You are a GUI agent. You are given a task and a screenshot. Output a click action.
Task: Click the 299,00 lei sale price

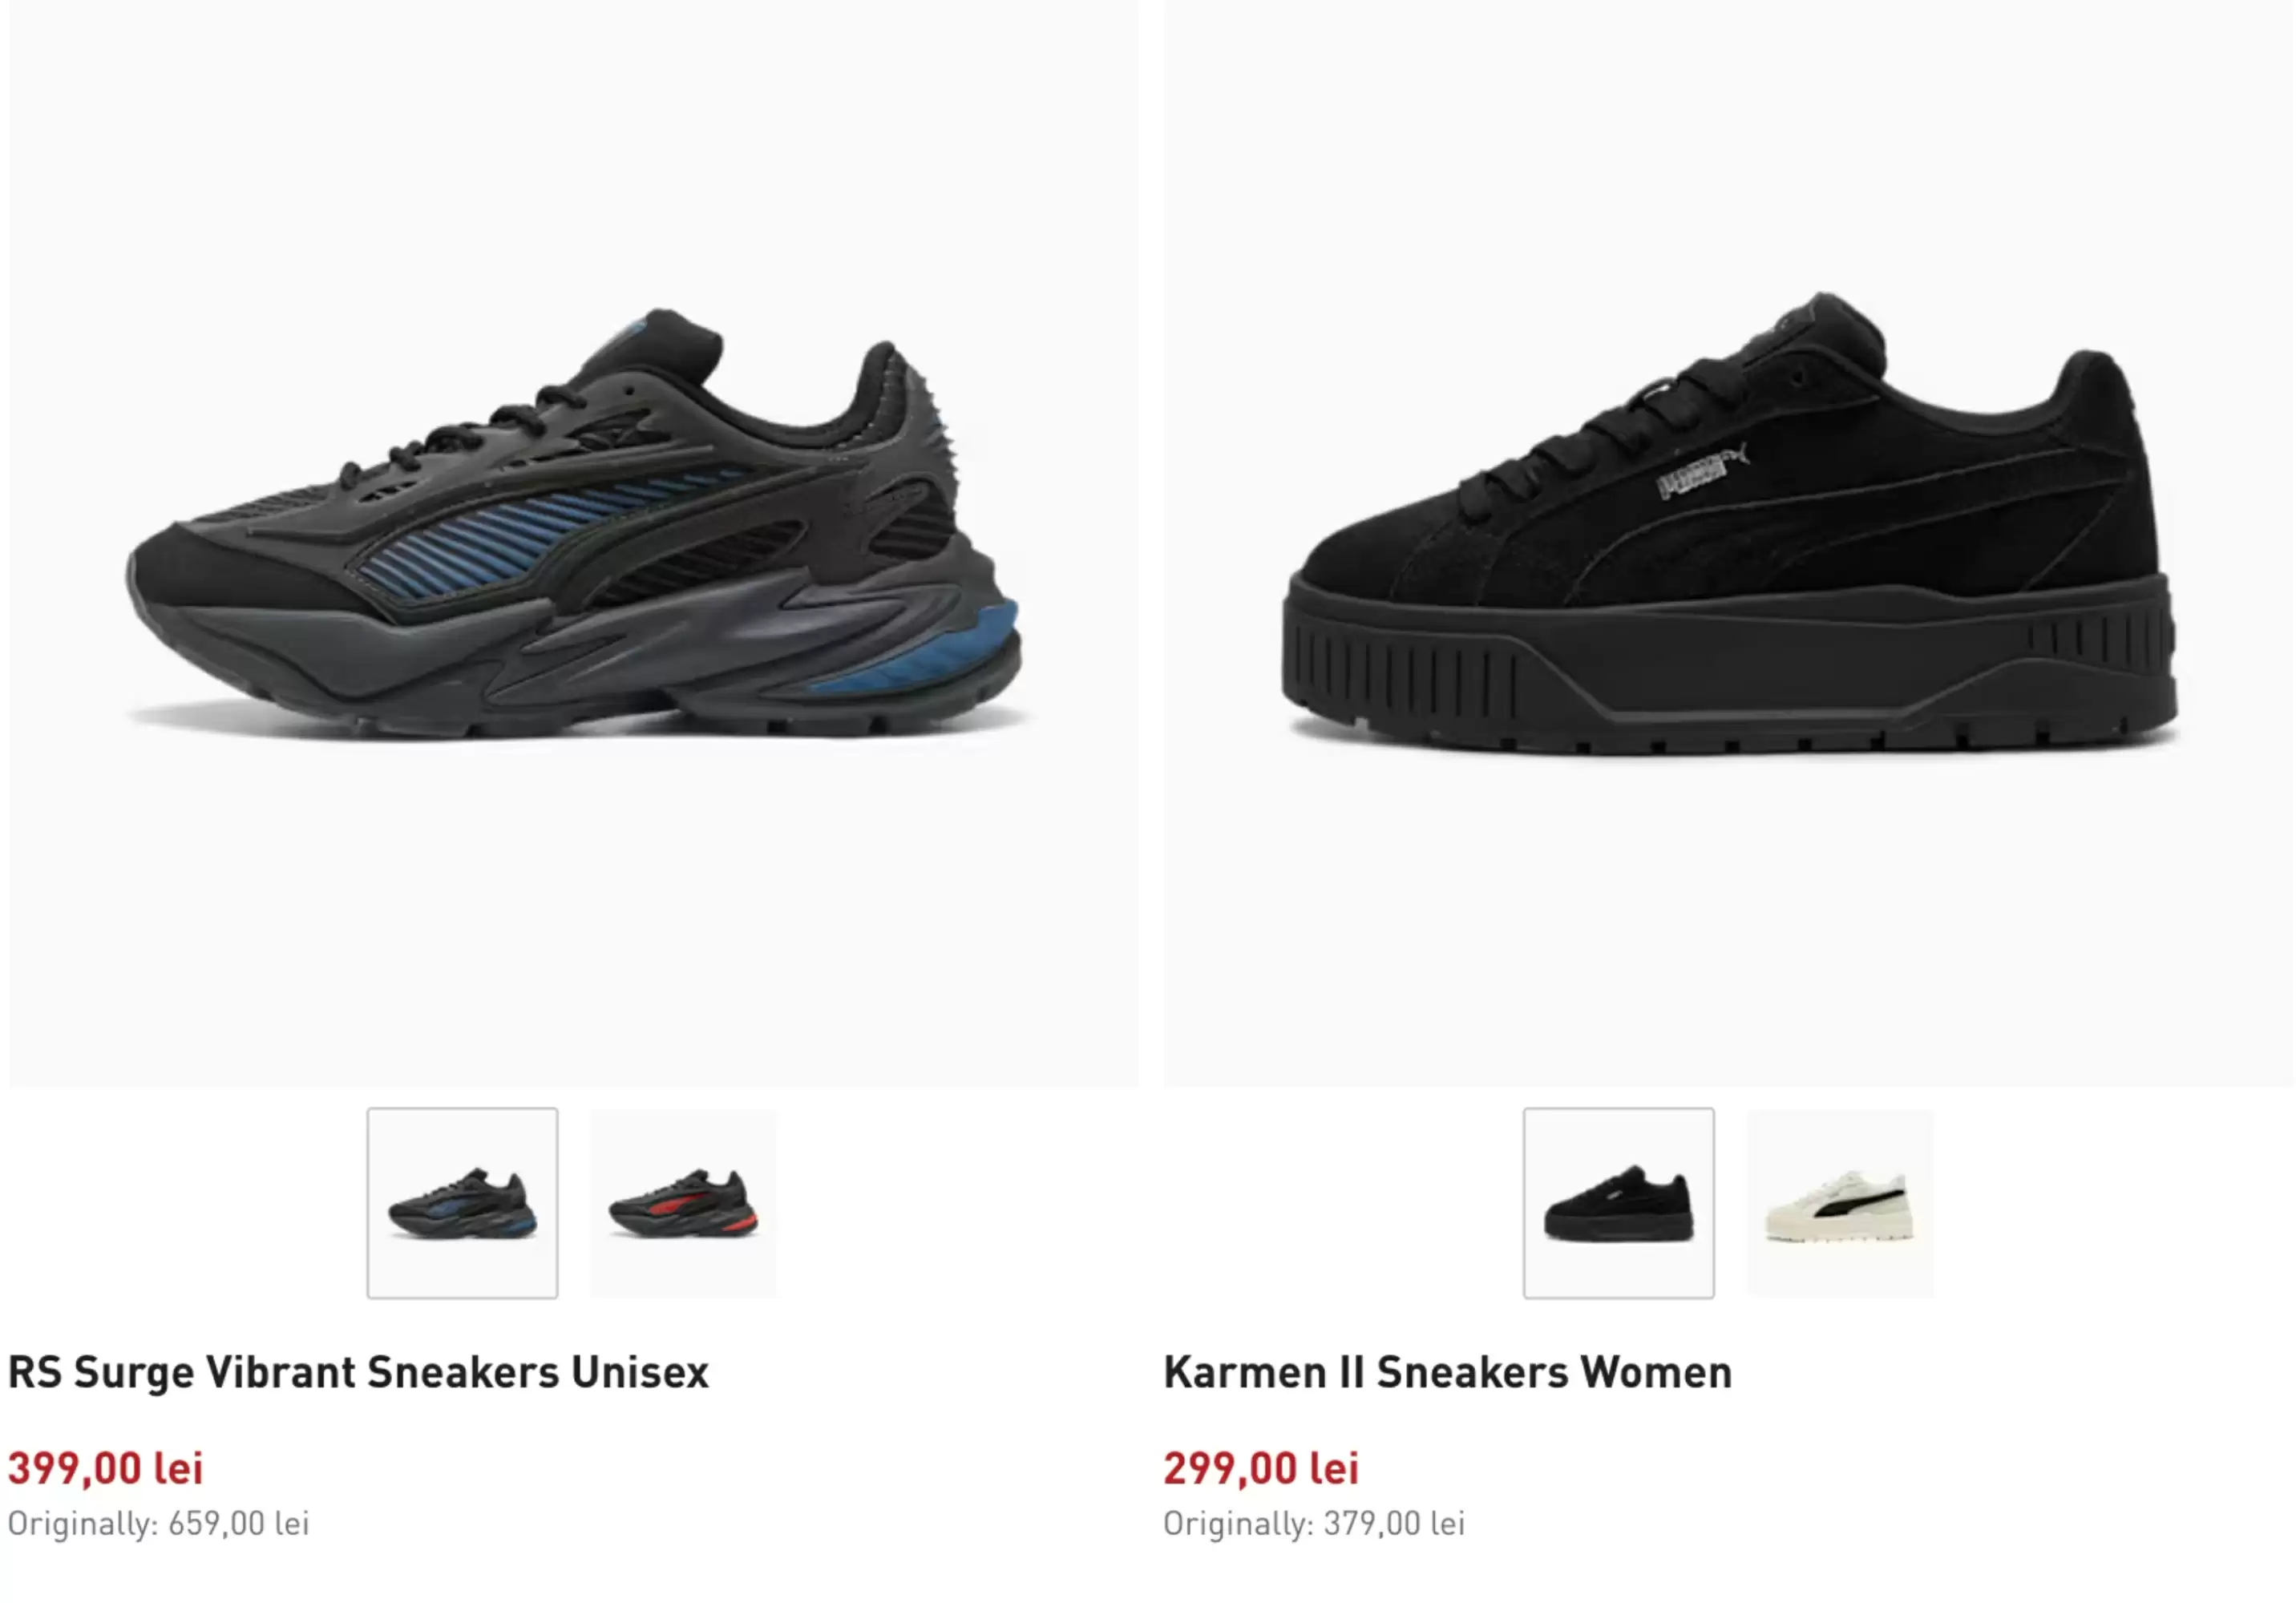point(1261,1468)
